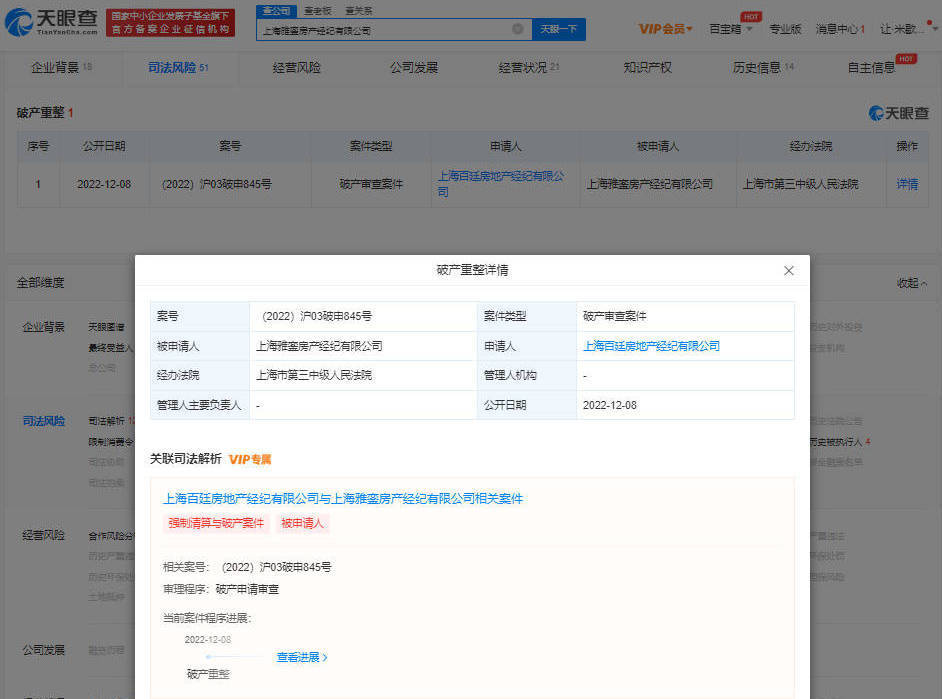Click the 天眼一下 search button
Image resolution: width=942 pixels, height=699 pixels.
coord(559,29)
